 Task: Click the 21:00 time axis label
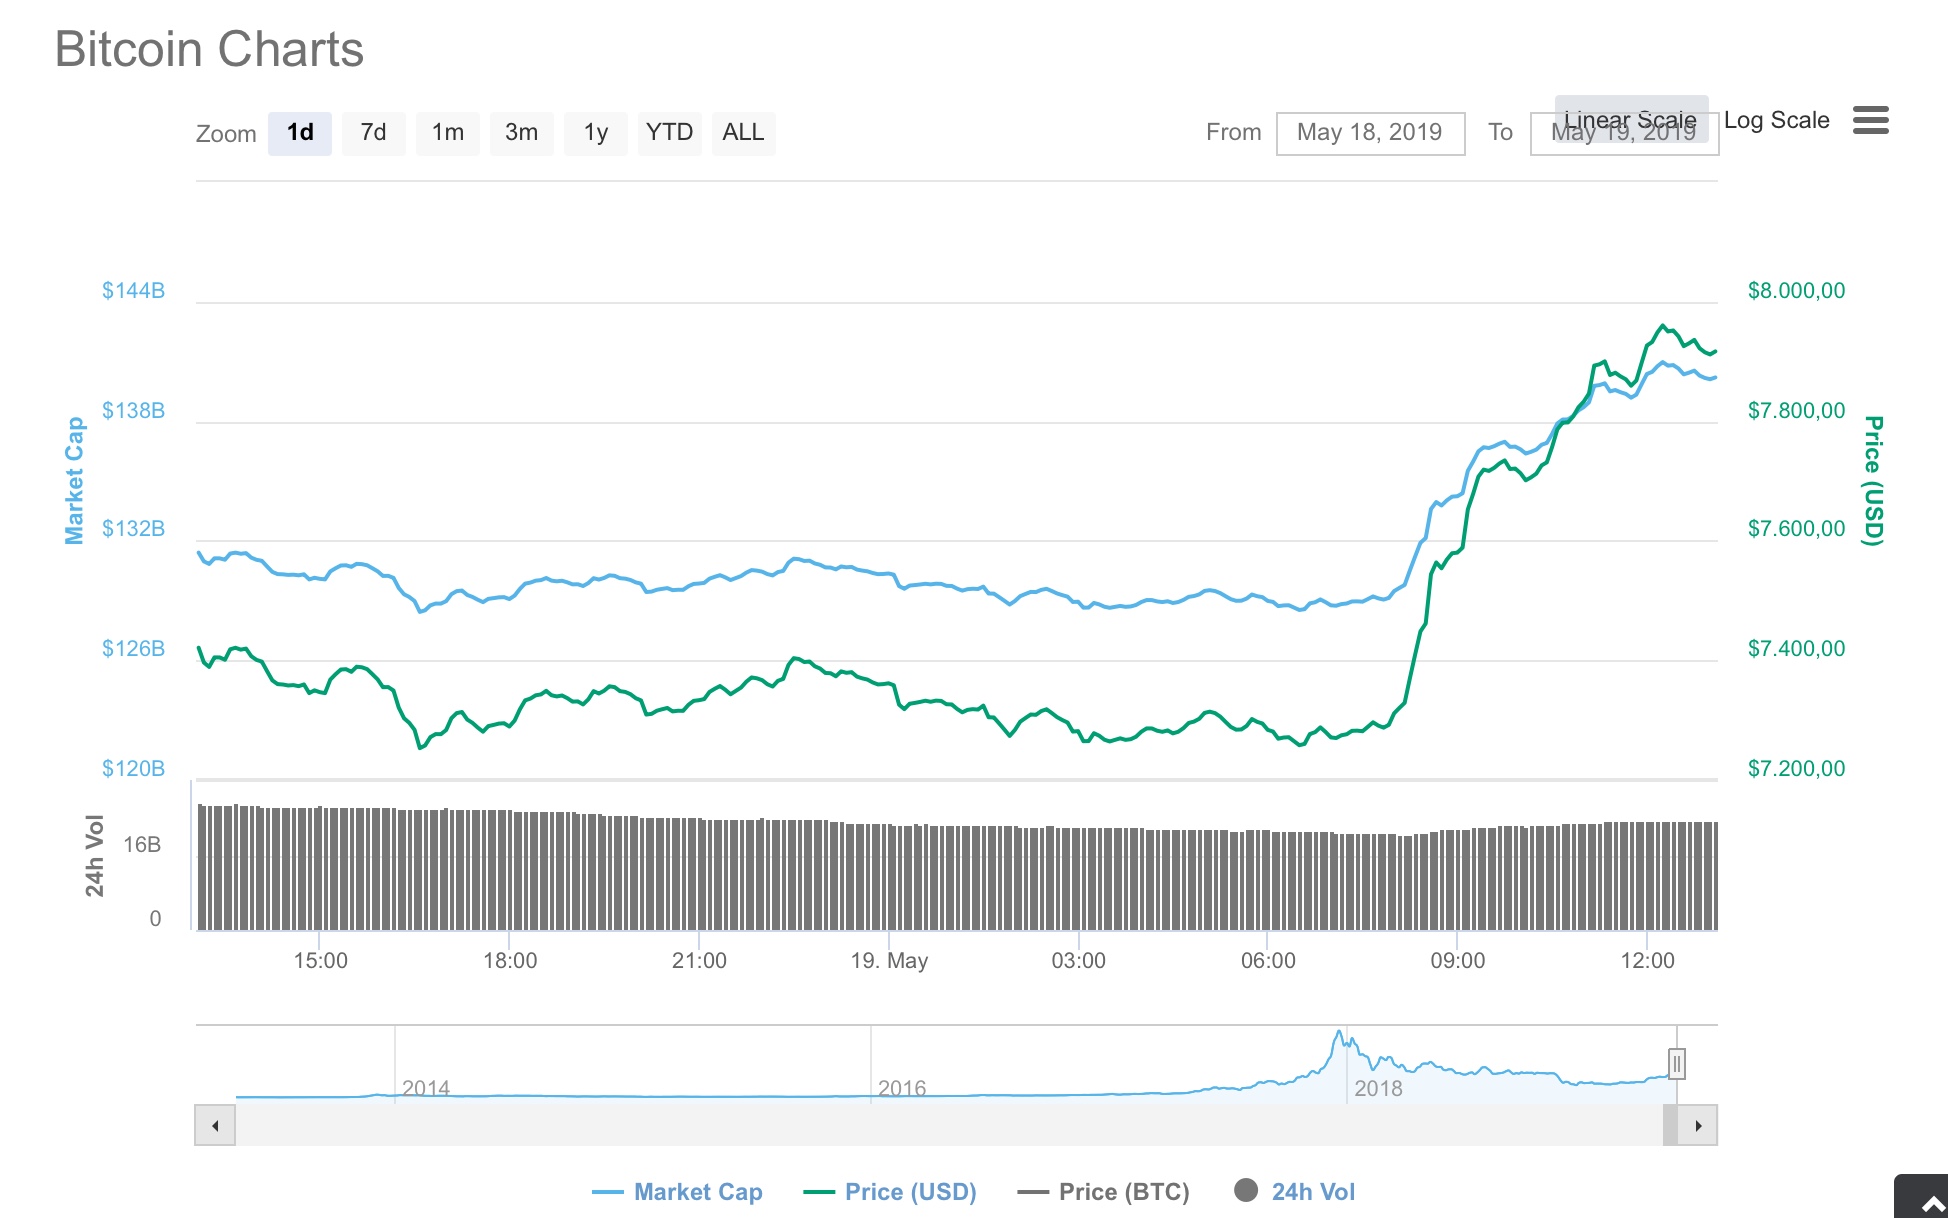[699, 961]
